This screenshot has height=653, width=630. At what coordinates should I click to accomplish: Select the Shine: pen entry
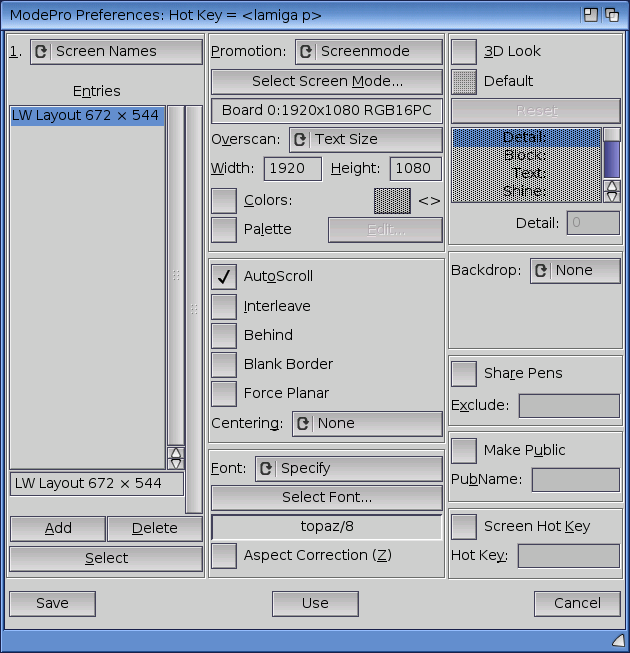tap(526, 192)
